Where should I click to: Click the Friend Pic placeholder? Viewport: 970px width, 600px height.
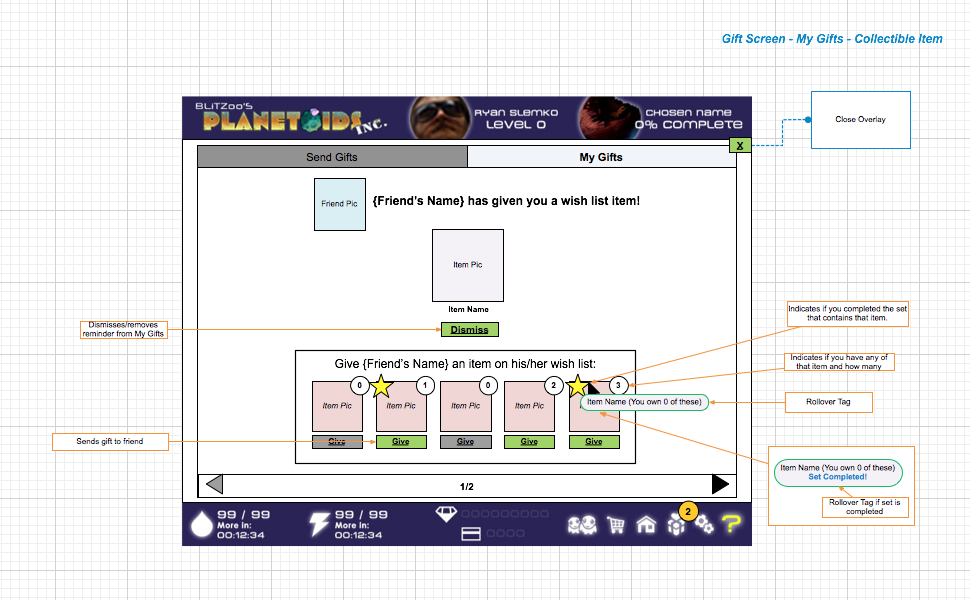pyautogui.click(x=340, y=204)
